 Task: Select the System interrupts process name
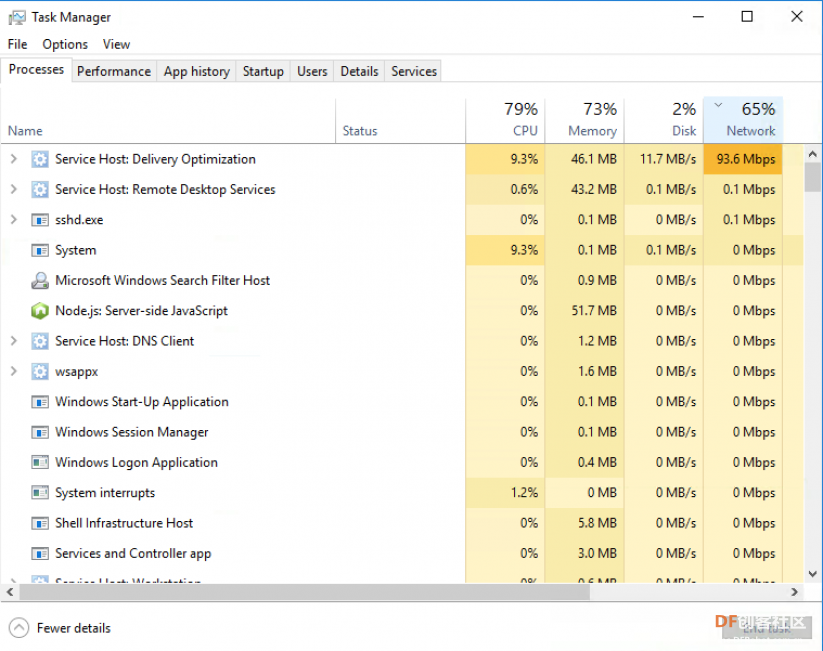[105, 493]
